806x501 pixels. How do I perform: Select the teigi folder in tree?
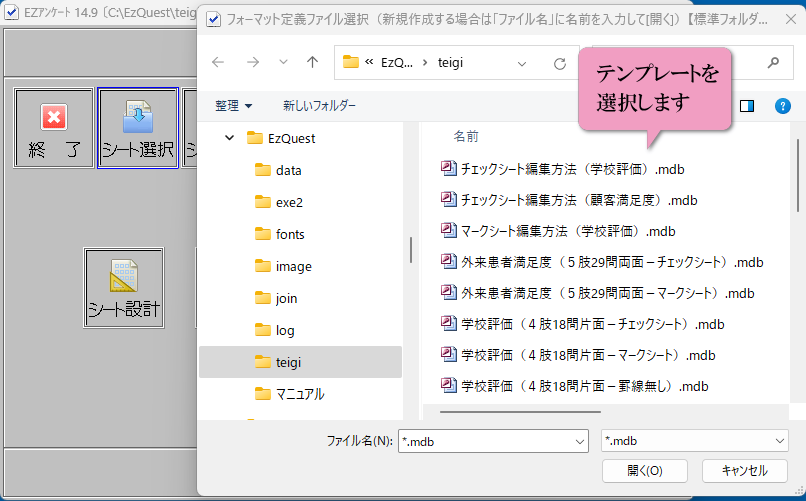tap(300, 362)
